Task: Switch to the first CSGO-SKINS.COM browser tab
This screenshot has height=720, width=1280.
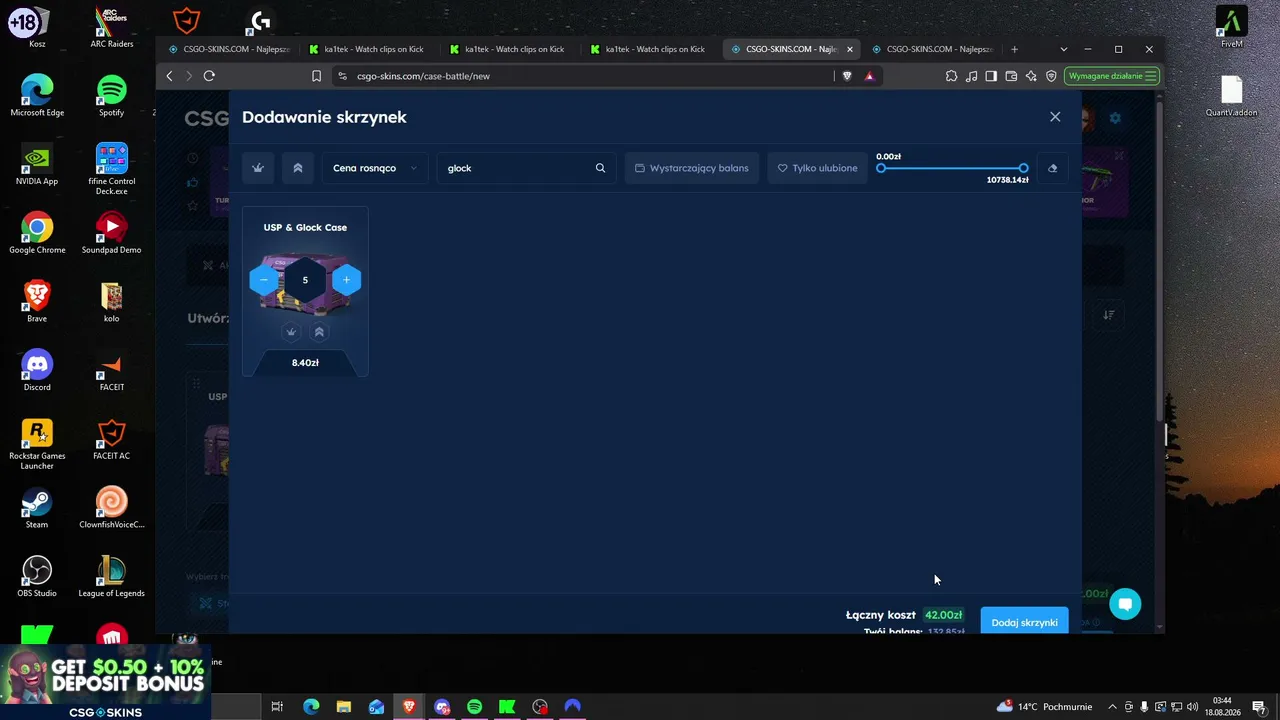Action: point(228,49)
